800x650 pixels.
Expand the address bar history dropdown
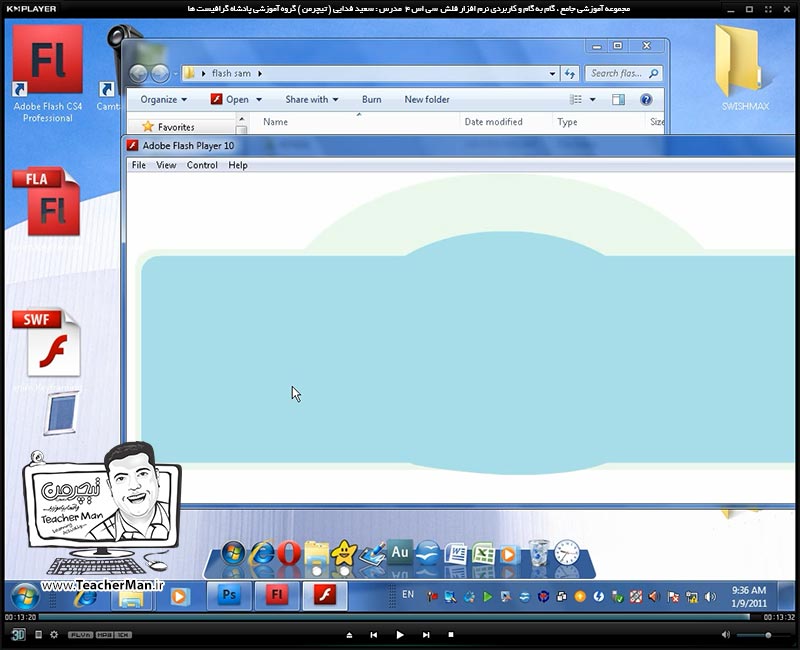(x=552, y=73)
